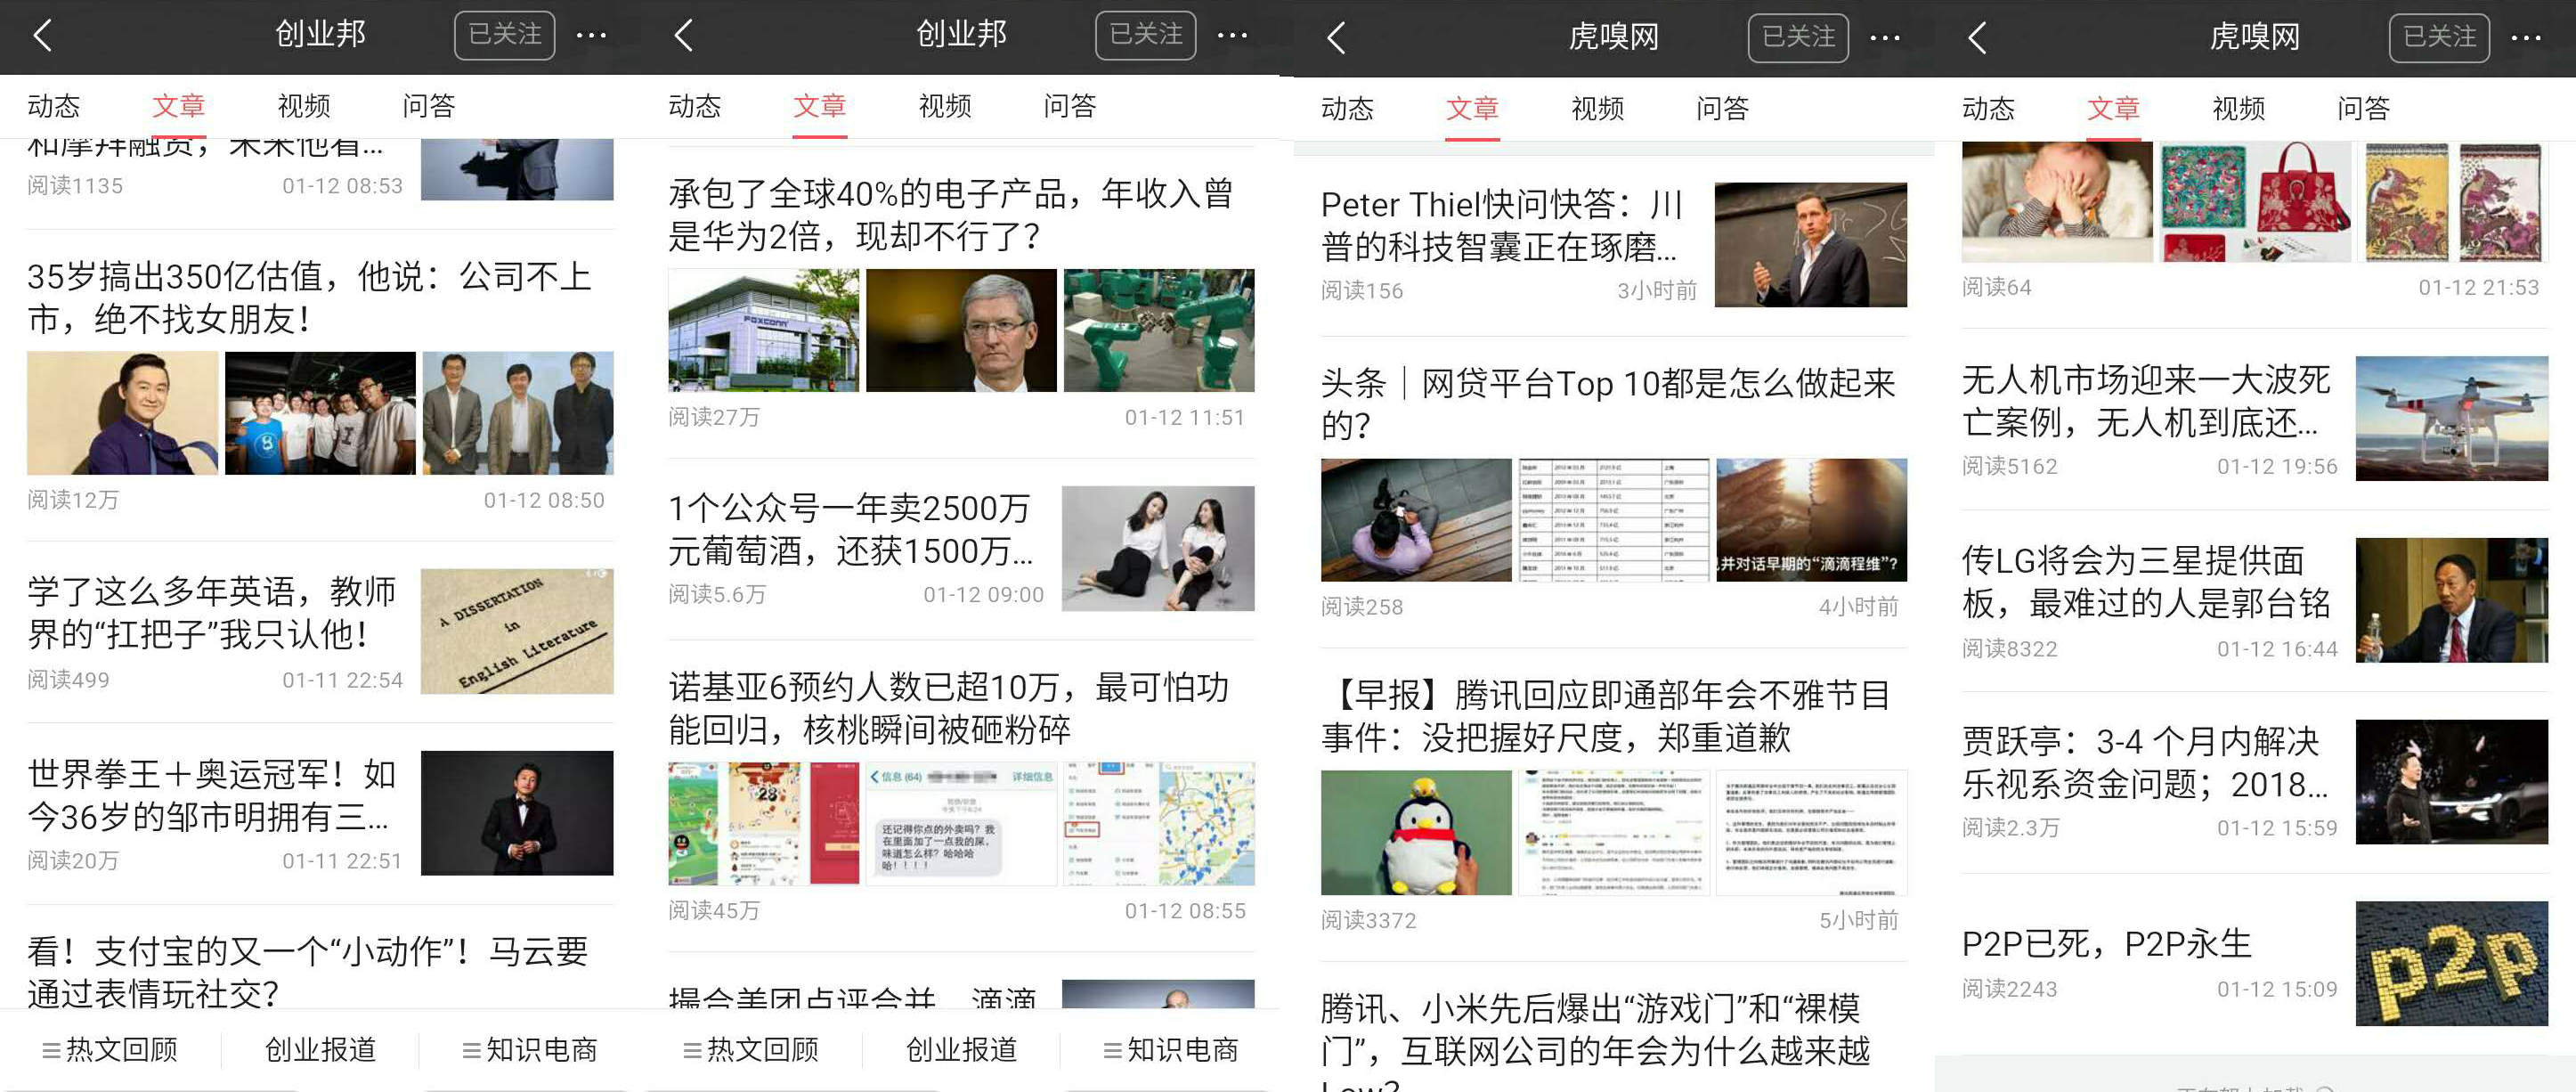Toggle 已关注 in second 虎嗅网 panel

pyautogui.click(x=2439, y=38)
